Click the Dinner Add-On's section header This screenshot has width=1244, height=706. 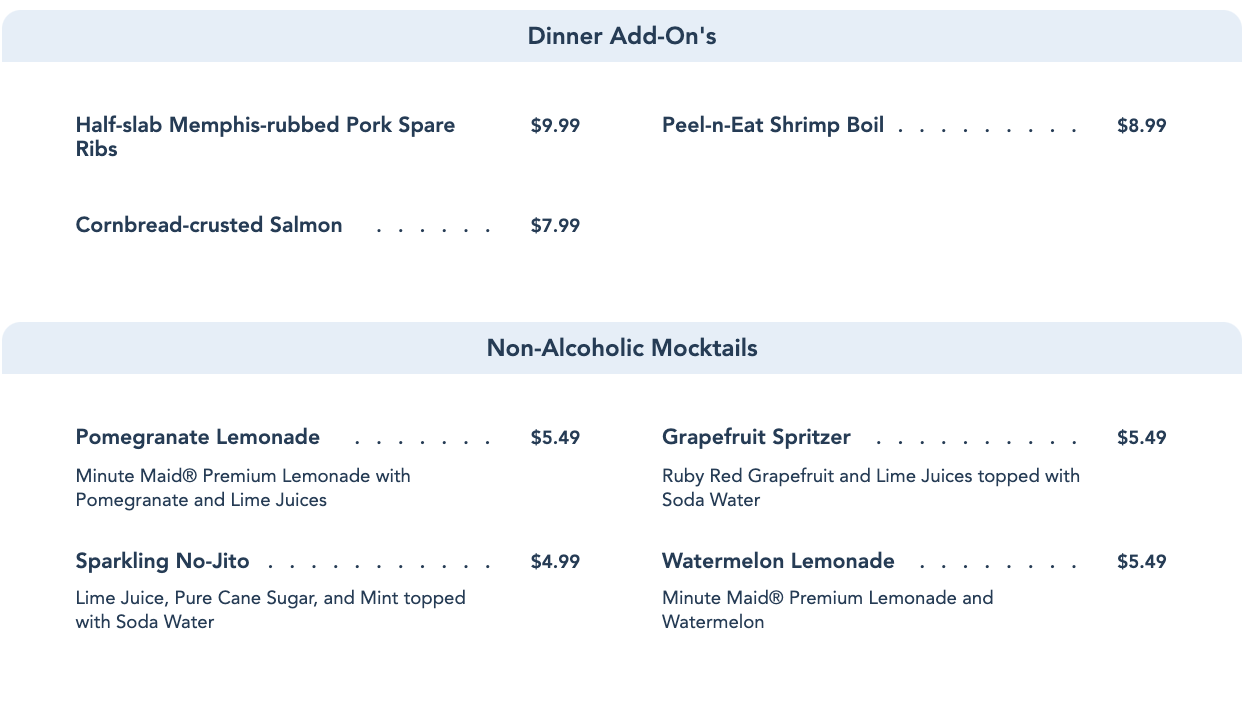622,37
